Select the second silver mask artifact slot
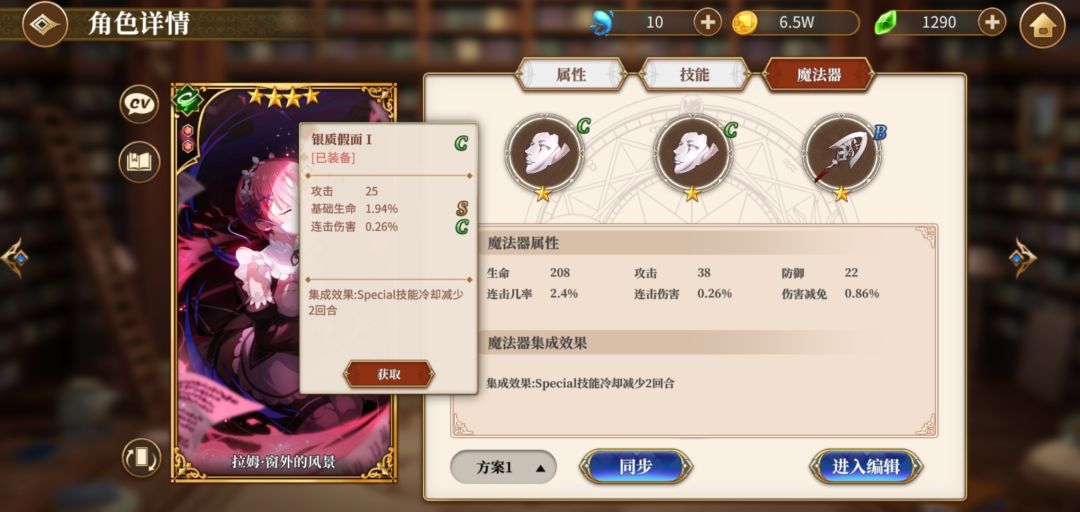The image size is (1080, 512). (x=692, y=154)
